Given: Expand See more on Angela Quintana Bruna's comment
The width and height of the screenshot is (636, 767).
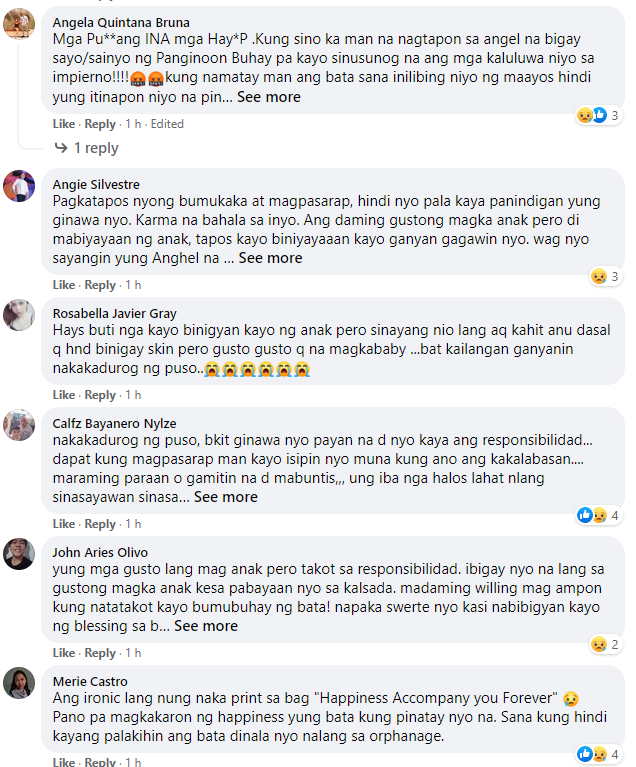Looking at the screenshot, I should [x=269, y=97].
